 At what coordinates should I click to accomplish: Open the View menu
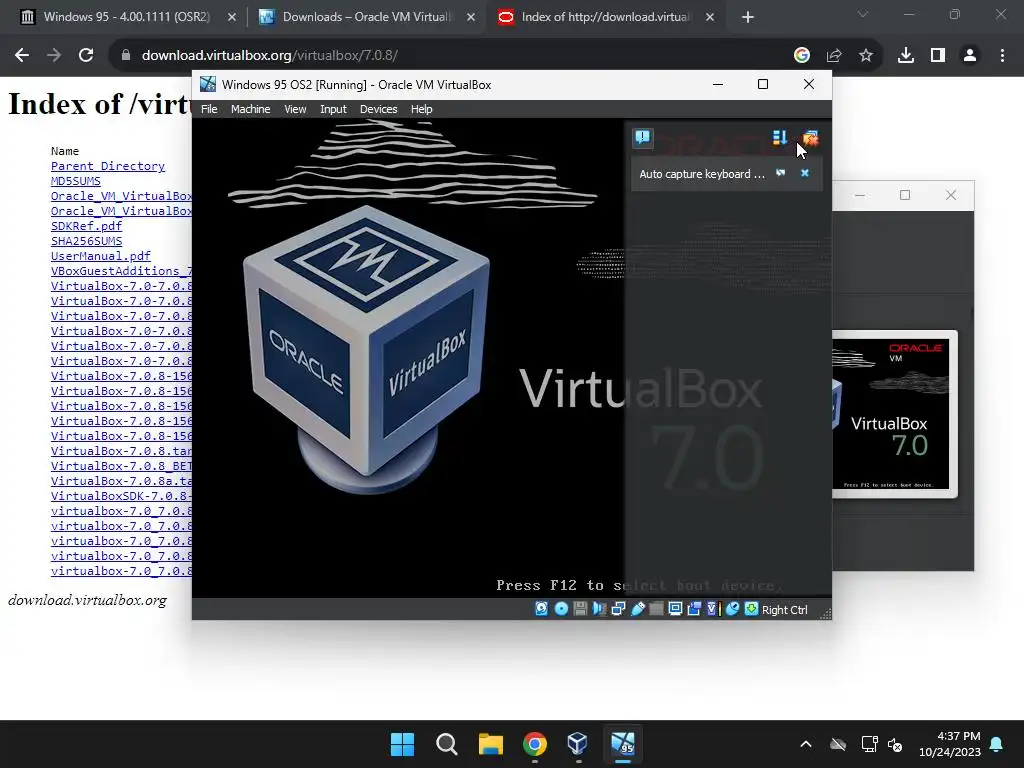(295, 109)
